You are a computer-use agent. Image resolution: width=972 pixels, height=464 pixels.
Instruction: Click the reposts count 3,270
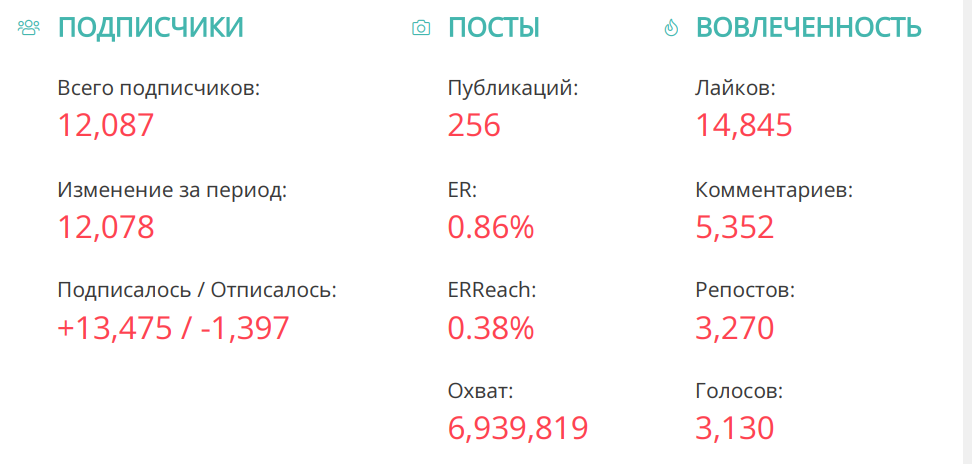tap(735, 328)
